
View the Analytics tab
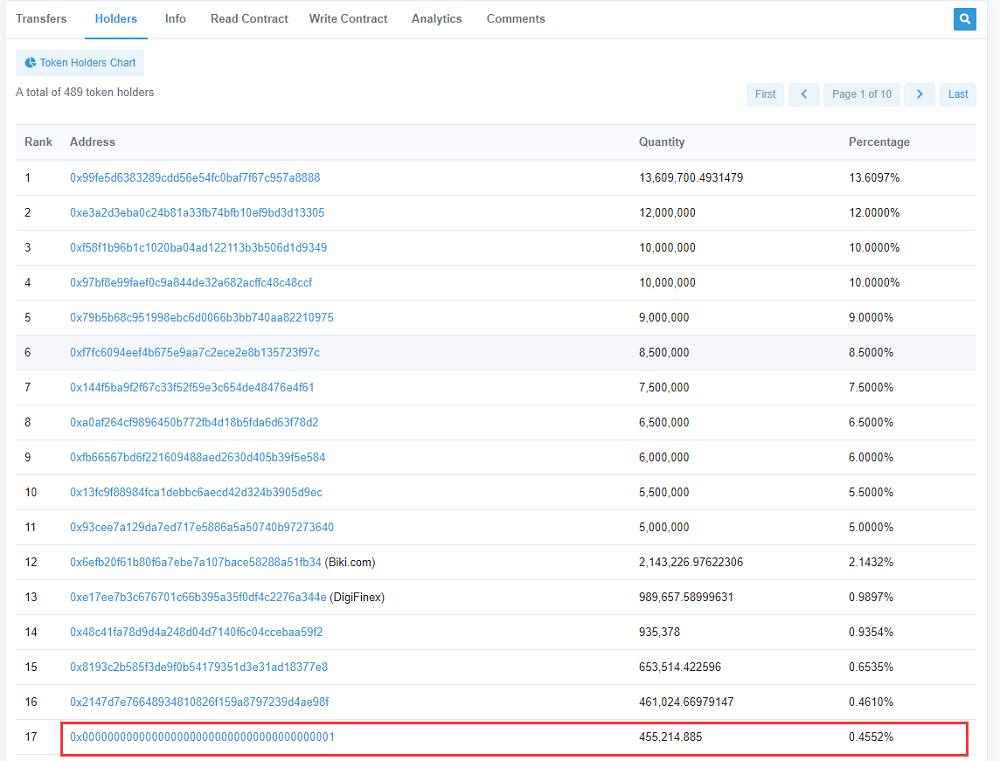coord(436,19)
